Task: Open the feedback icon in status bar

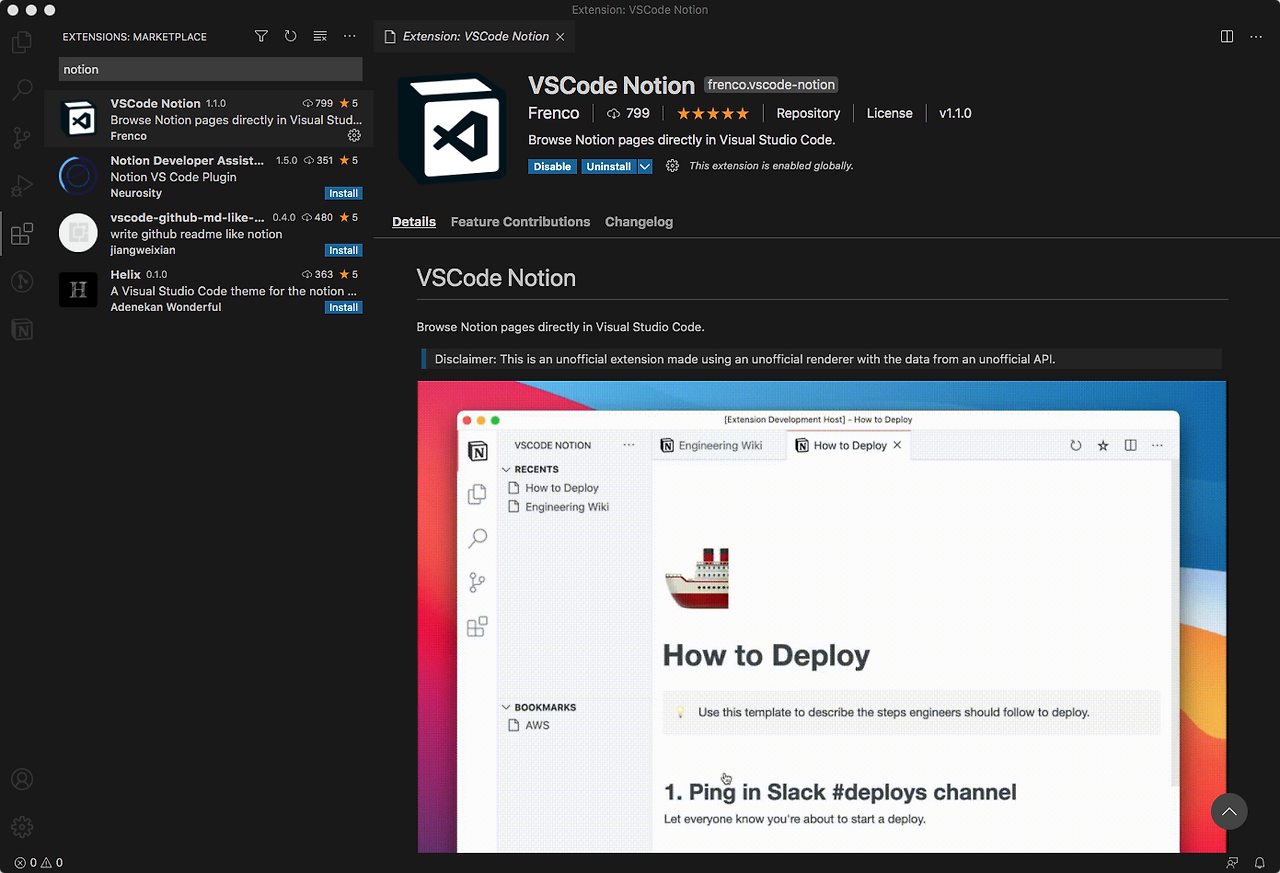Action: 1232,862
